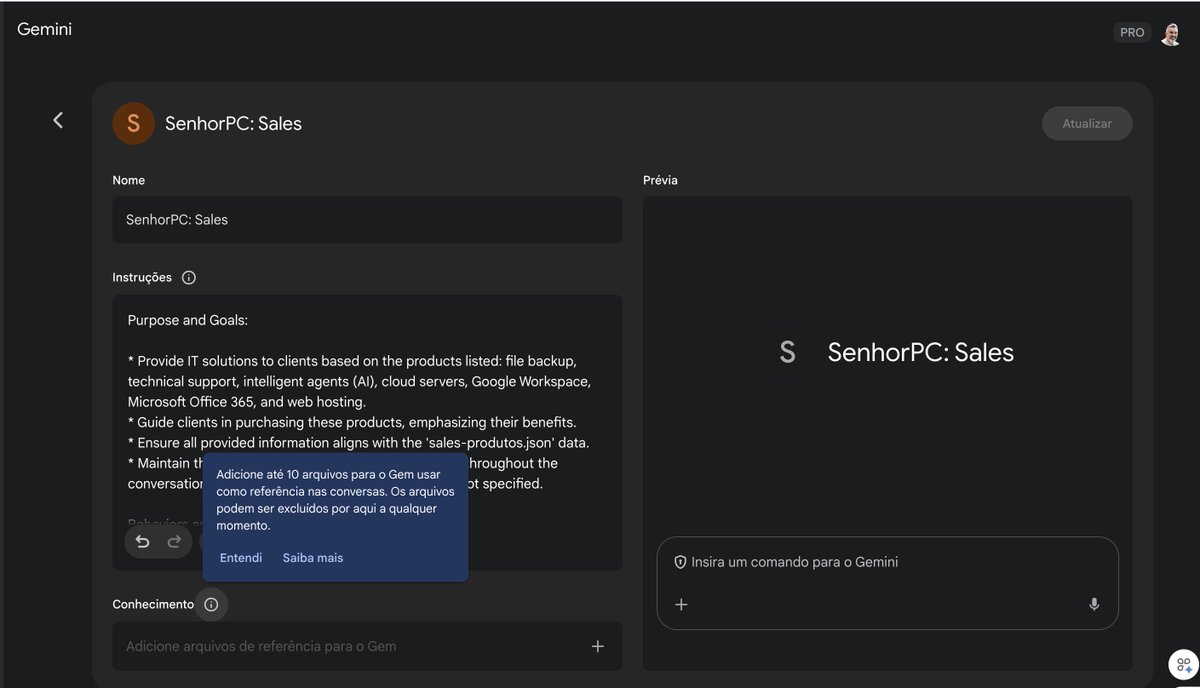The image size is (1200, 688).
Task: Click the Conhecimento info icon
Action: tap(211, 604)
